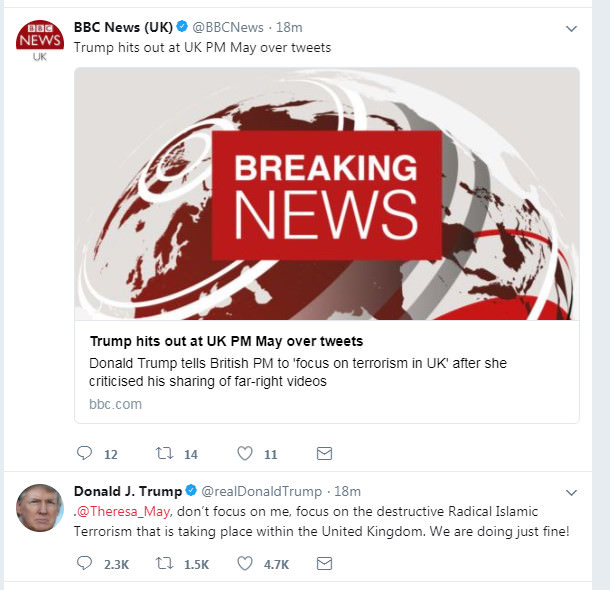Retweet the BBC News tweet
The image size is (610, 590).
(165, 453)
